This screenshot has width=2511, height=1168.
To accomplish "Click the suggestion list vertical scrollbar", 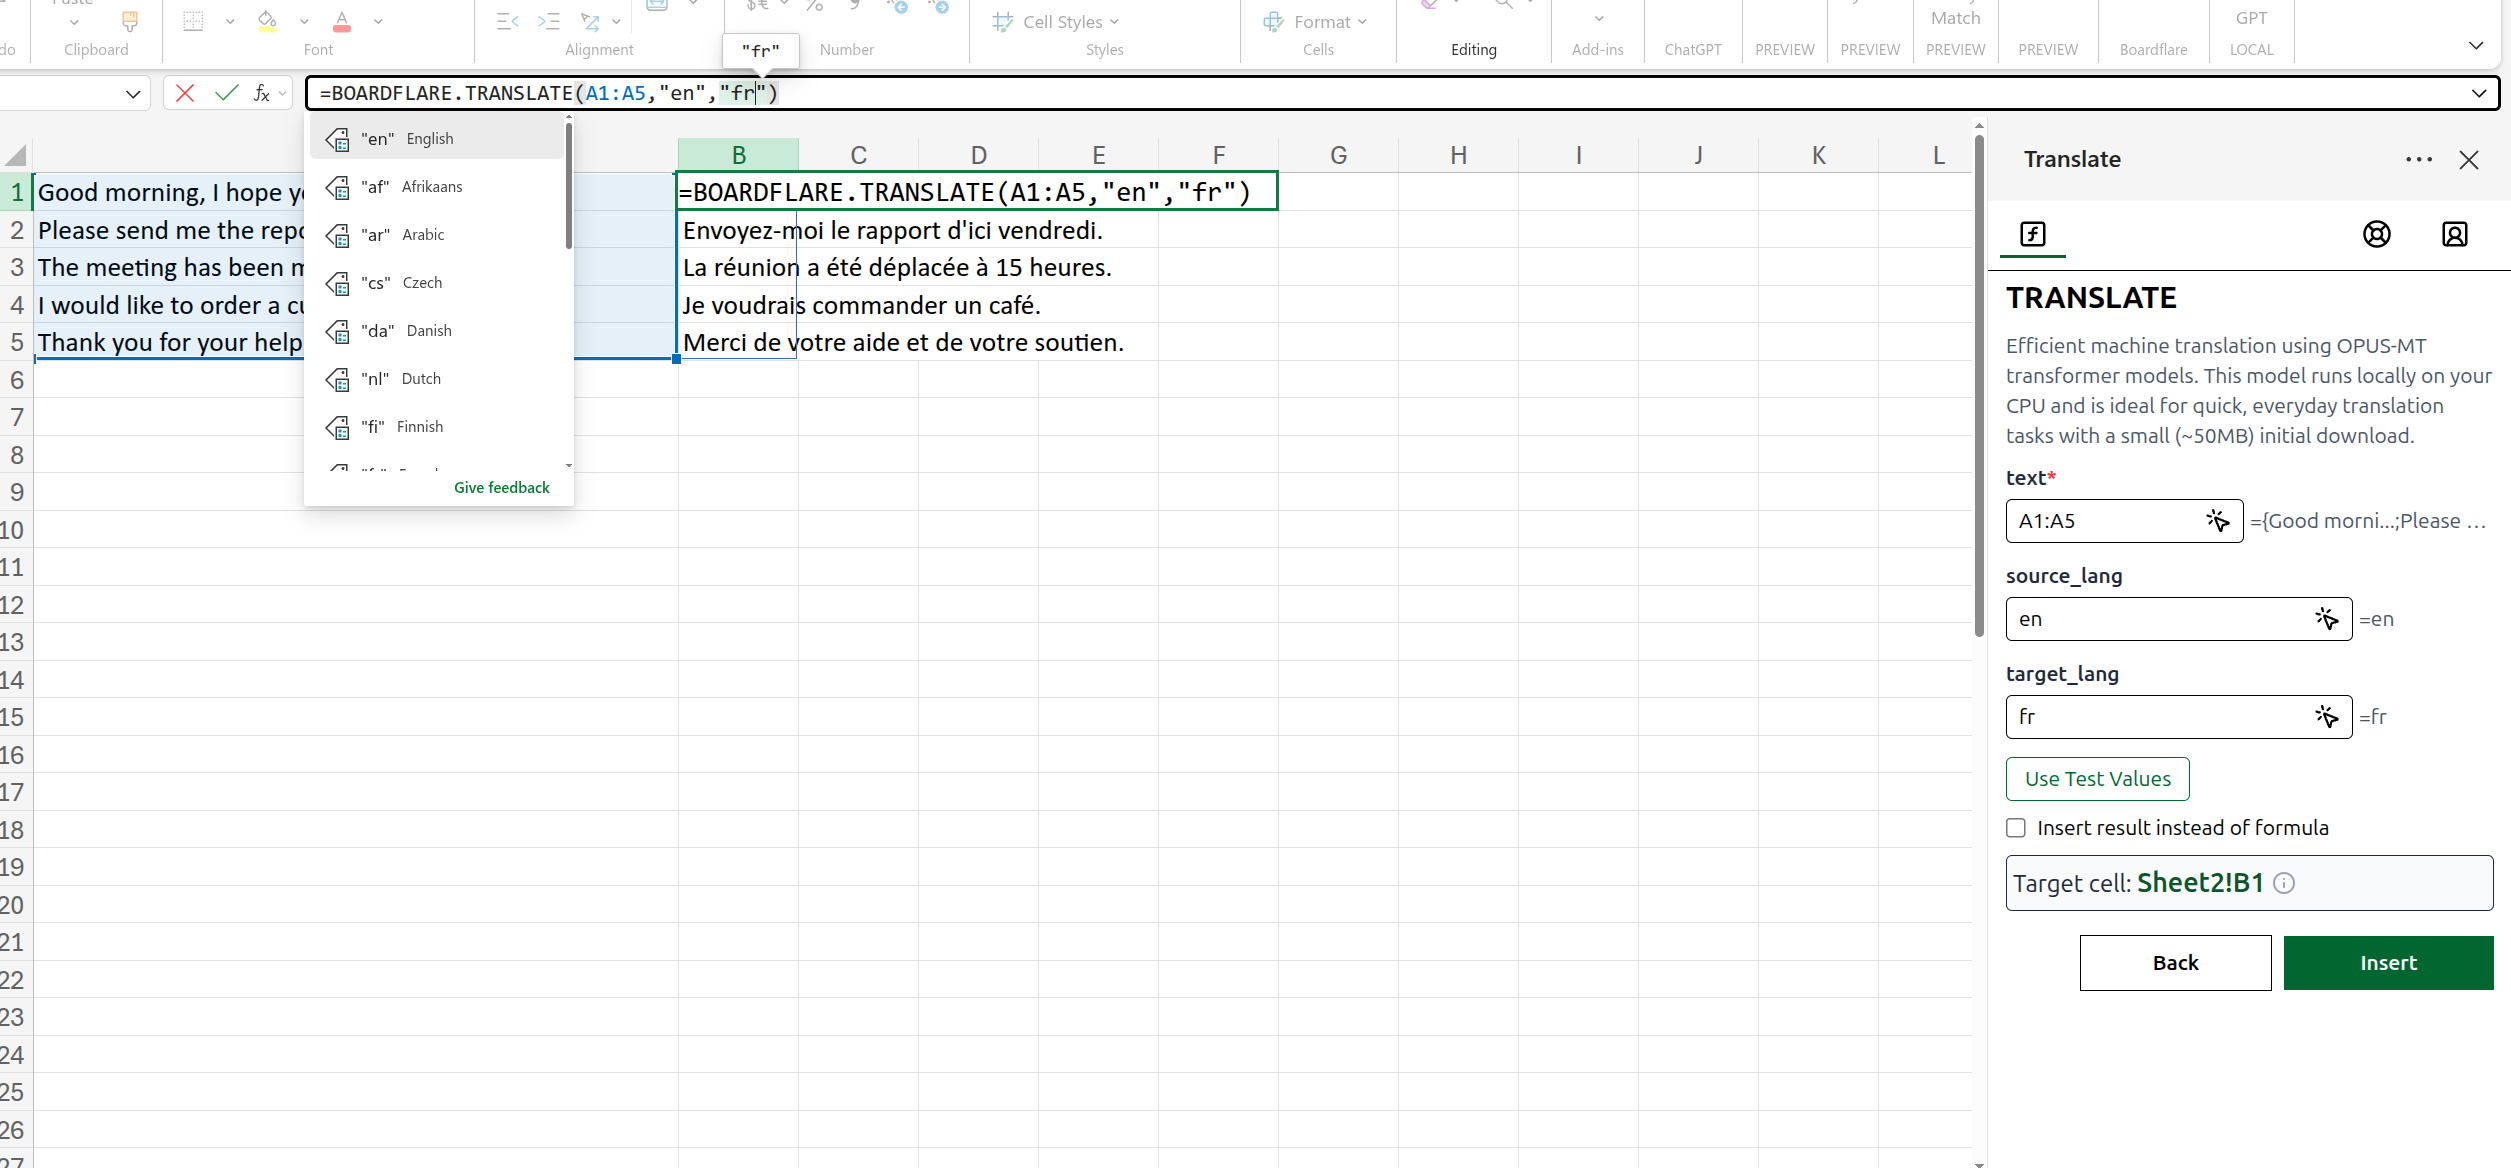I will [x=569, y=185].
